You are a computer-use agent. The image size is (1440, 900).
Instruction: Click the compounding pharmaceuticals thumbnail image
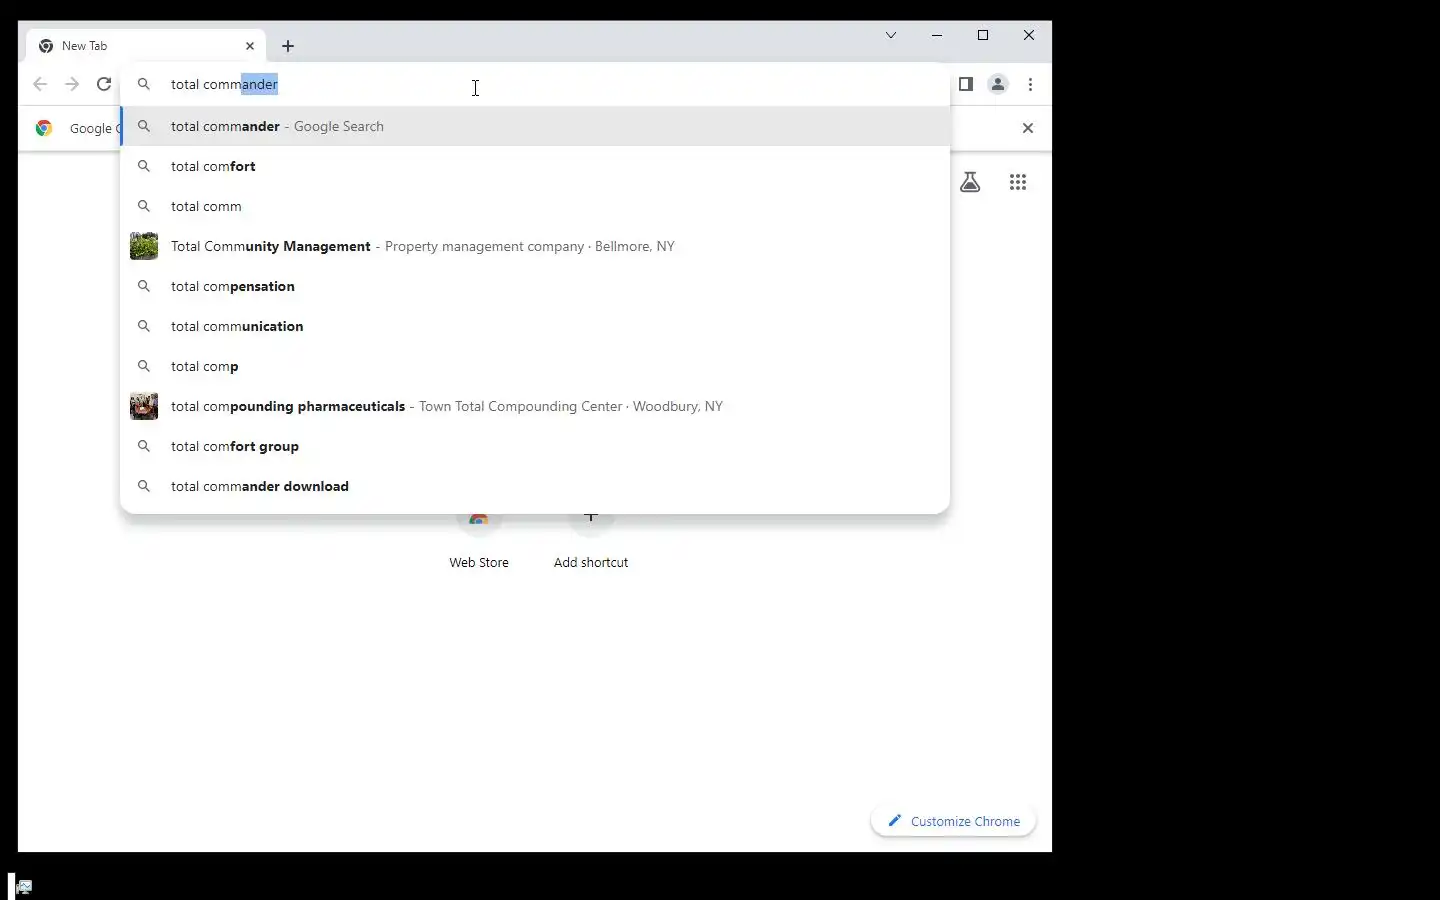[x=144, y=406]
